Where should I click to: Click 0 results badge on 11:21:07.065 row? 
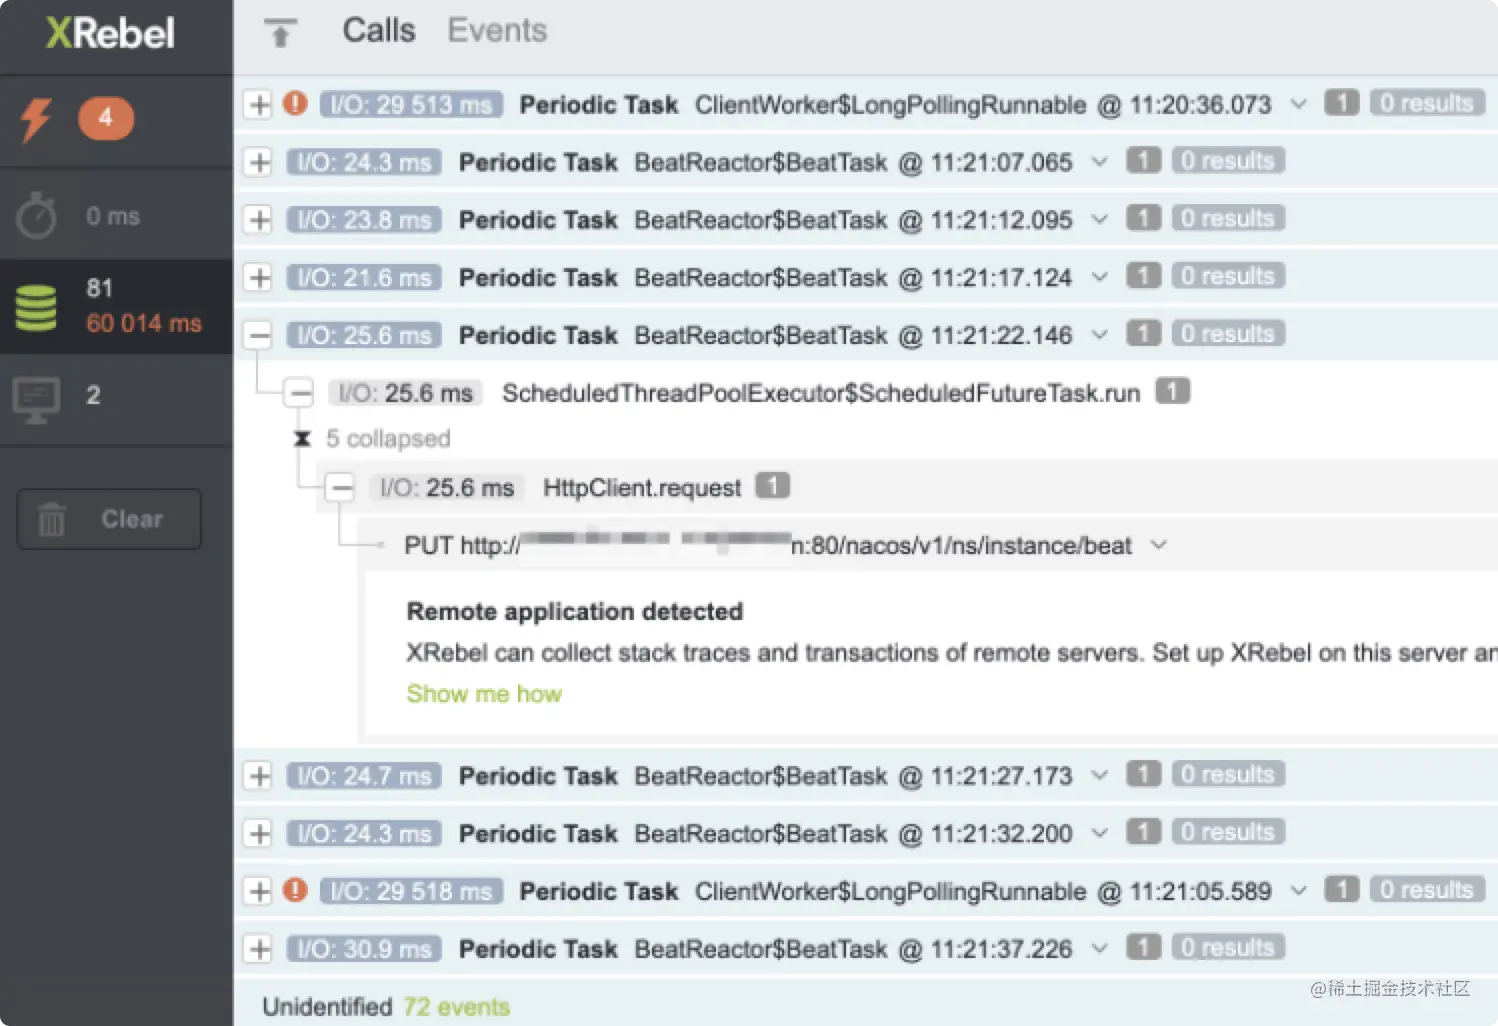coord(1227,160)
